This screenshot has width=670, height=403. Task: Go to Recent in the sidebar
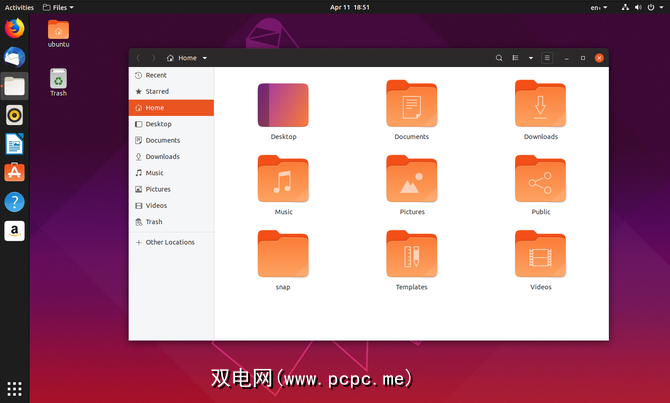[x=156, y=75]
